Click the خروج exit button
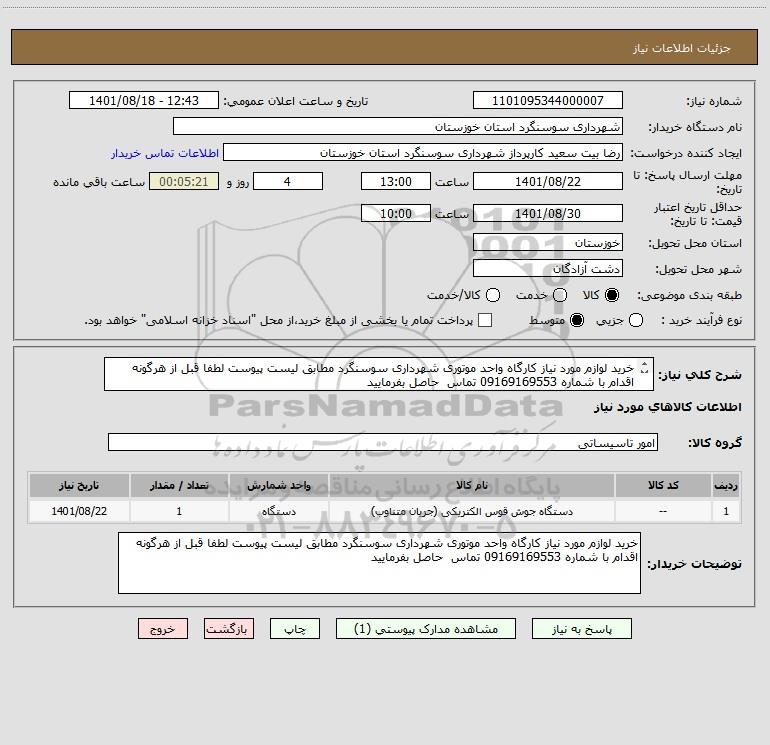 (163, 629)
